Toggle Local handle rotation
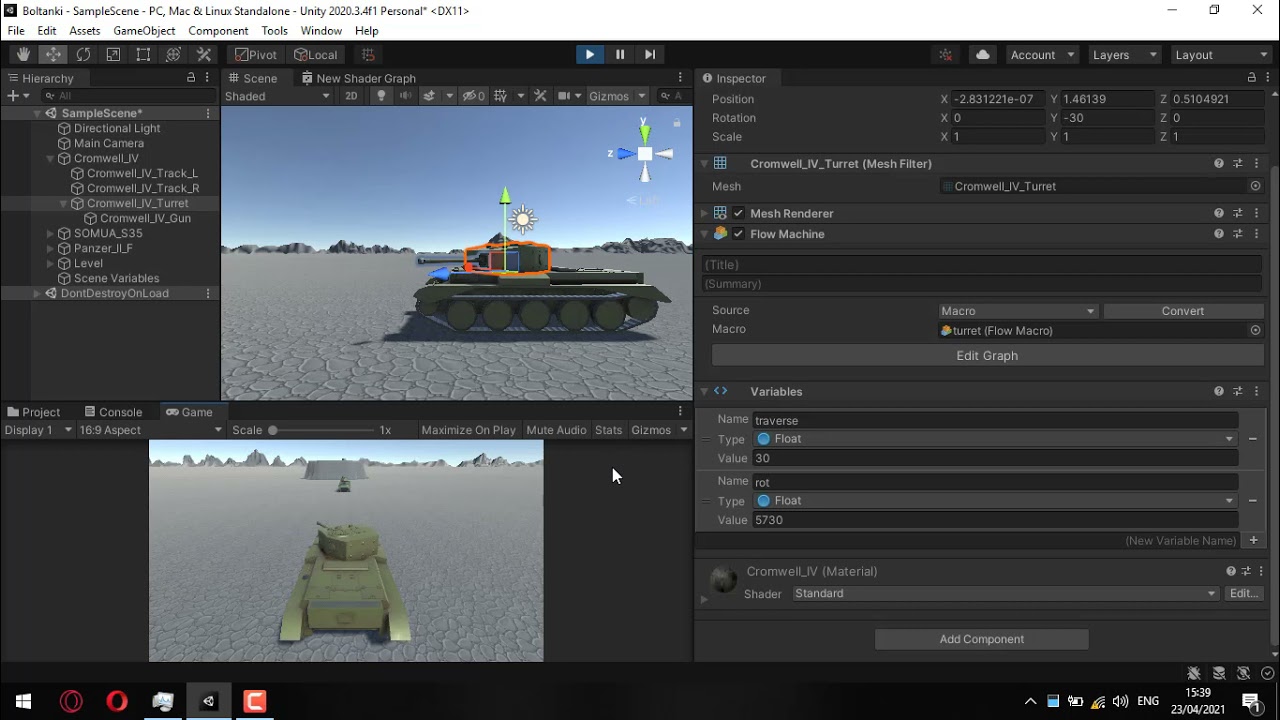Viewport: 1280px width, 720px height. tap(316, 55)
